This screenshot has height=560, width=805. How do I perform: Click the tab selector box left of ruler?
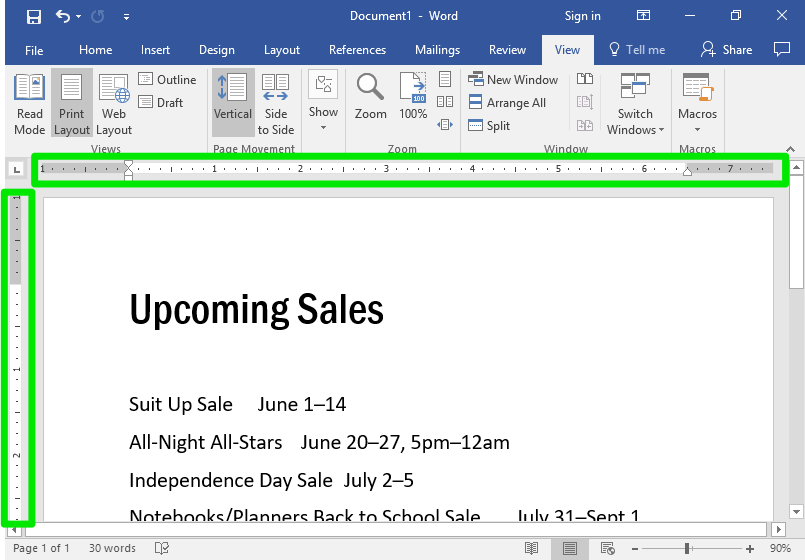click(x=15, y=169)
